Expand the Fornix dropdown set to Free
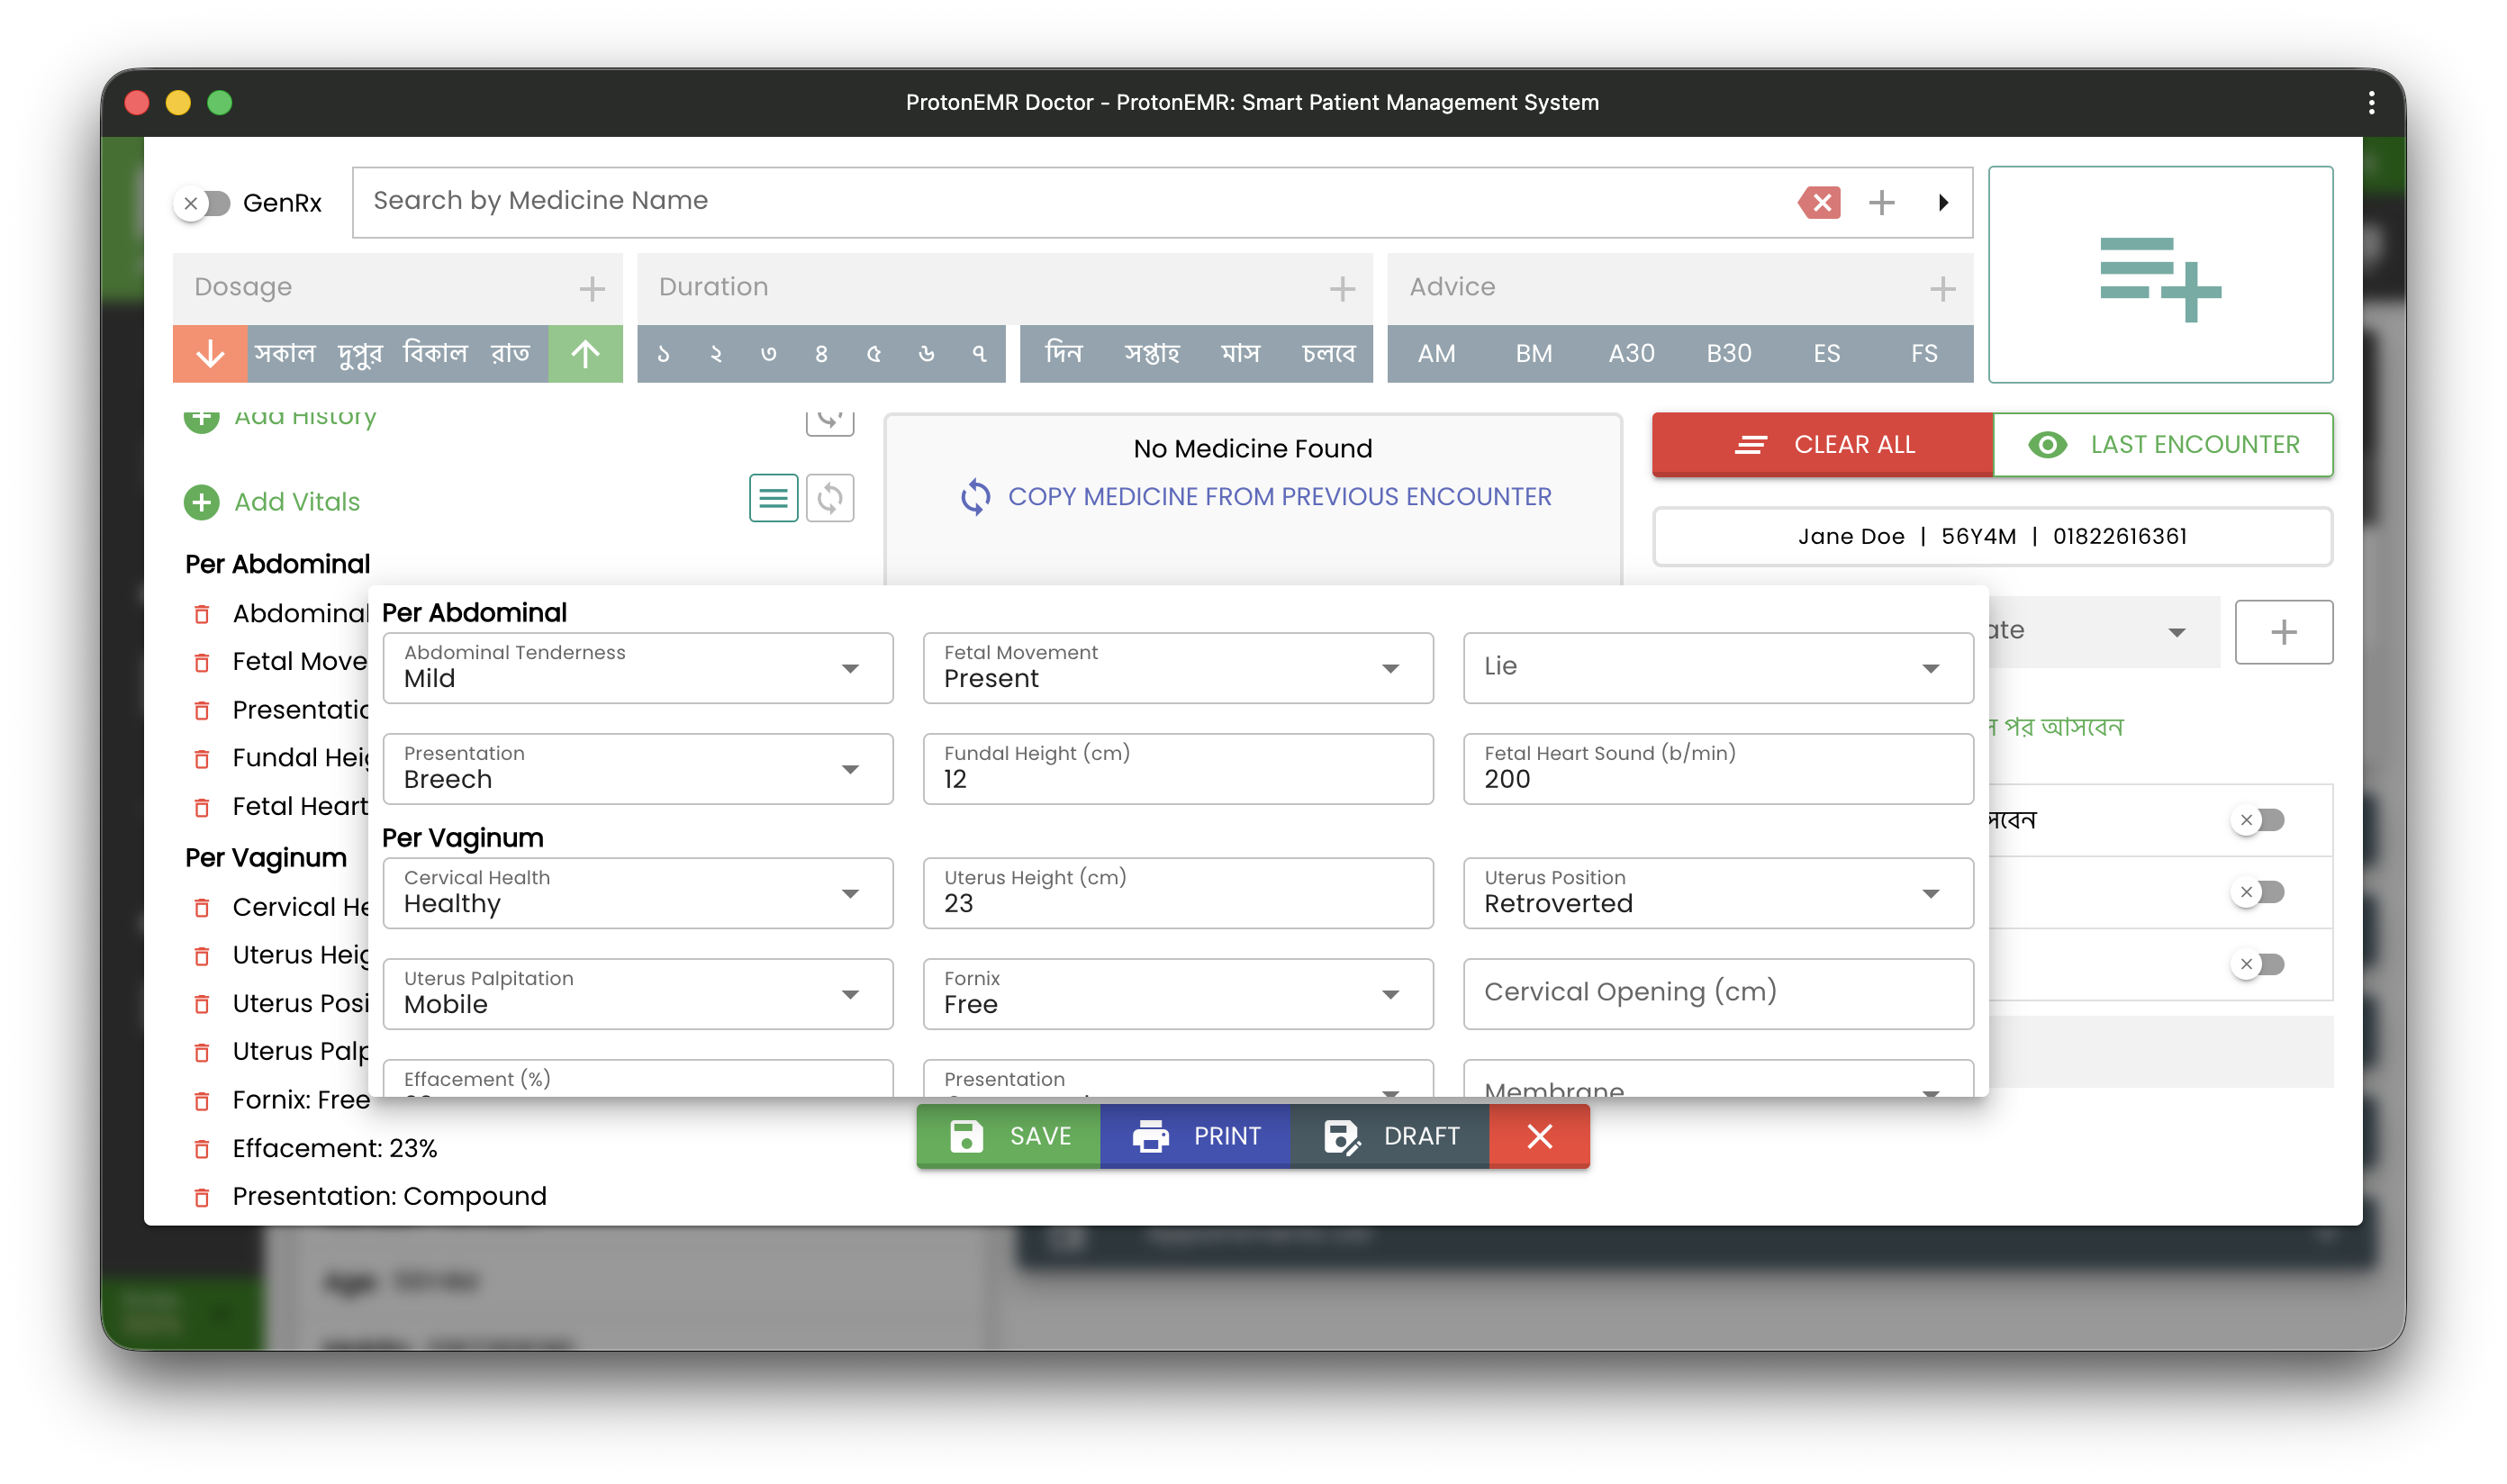The height and width of the screenshot is (1484, 2507). [1390, 993]
